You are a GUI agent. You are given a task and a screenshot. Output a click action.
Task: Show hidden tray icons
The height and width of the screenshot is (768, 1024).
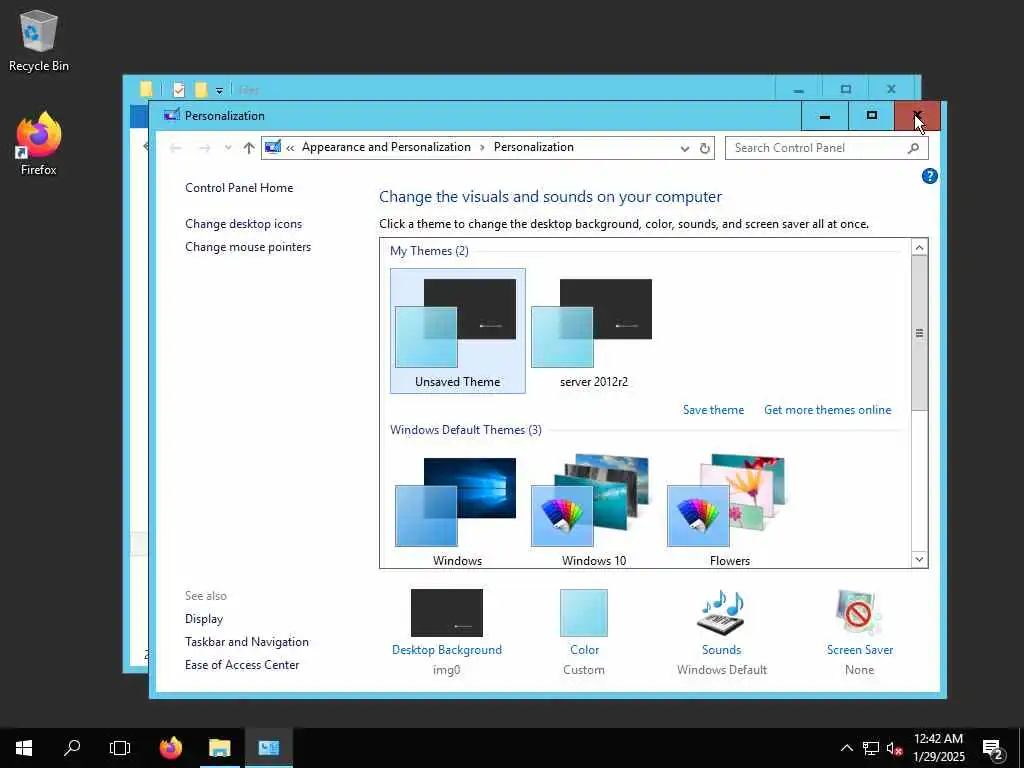pyautogui.click(x=846, y=748)
